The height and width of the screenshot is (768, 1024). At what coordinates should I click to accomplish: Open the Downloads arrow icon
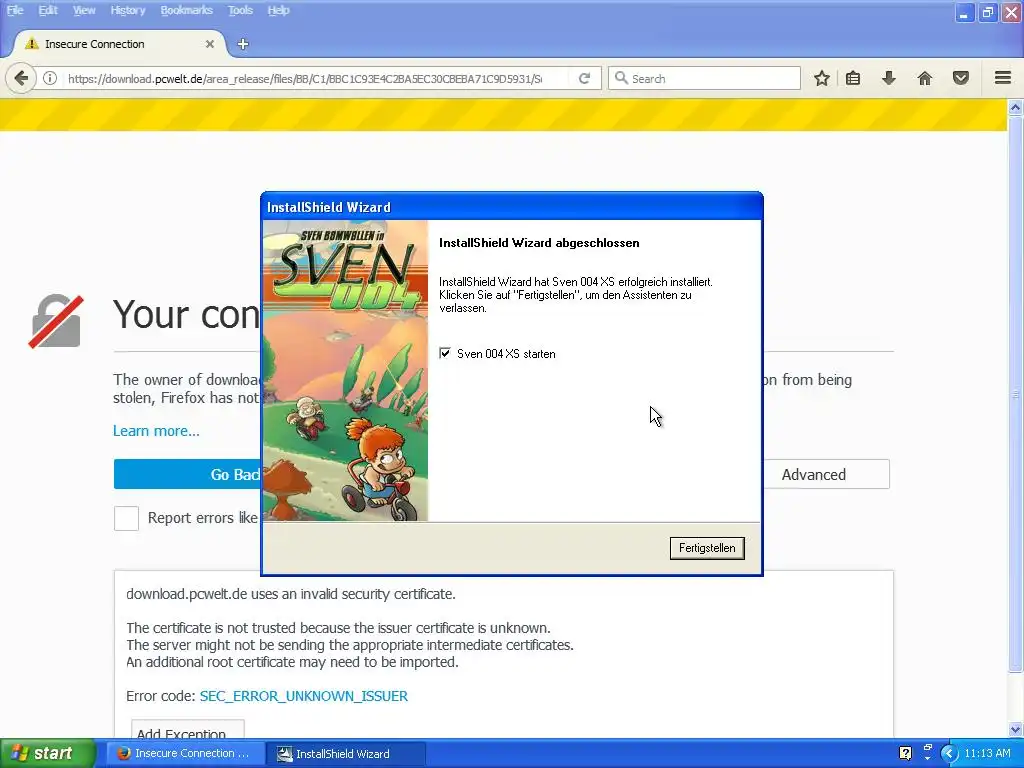[889, 78]
